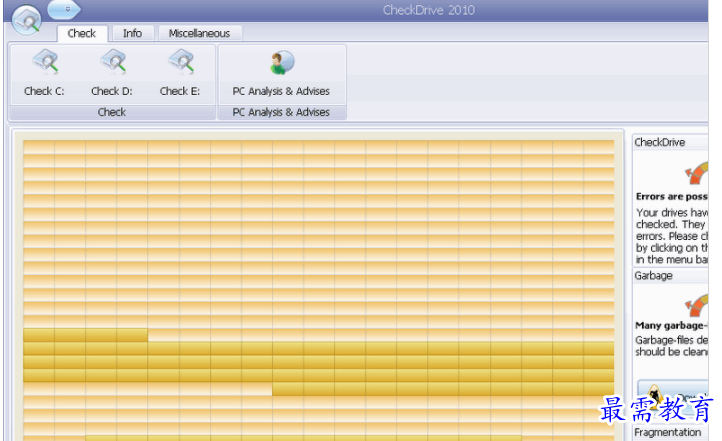Screen dimensions: 722x441
Task: Select the Fragmentation panel header
Action: [670, 432]
